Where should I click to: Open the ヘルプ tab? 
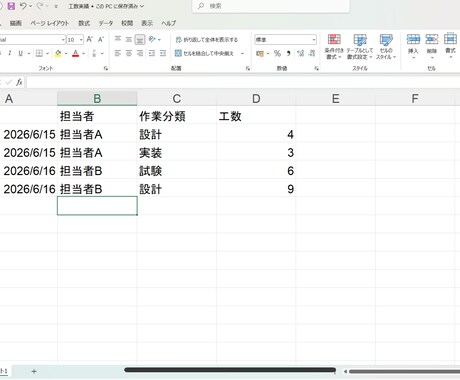click(x=168, y=23)
